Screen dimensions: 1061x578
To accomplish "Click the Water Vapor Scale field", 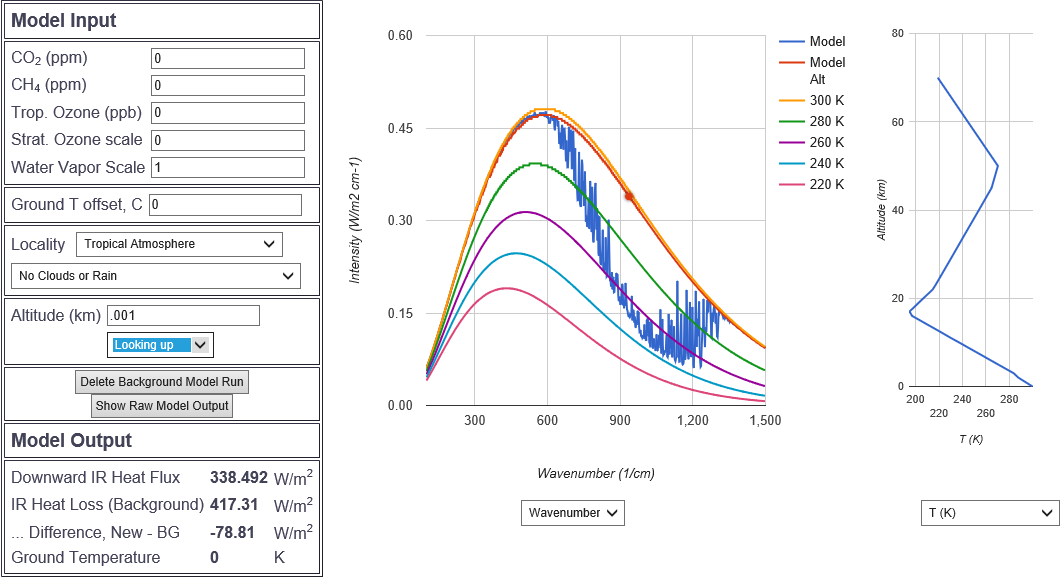I will (x=227, y=168).
